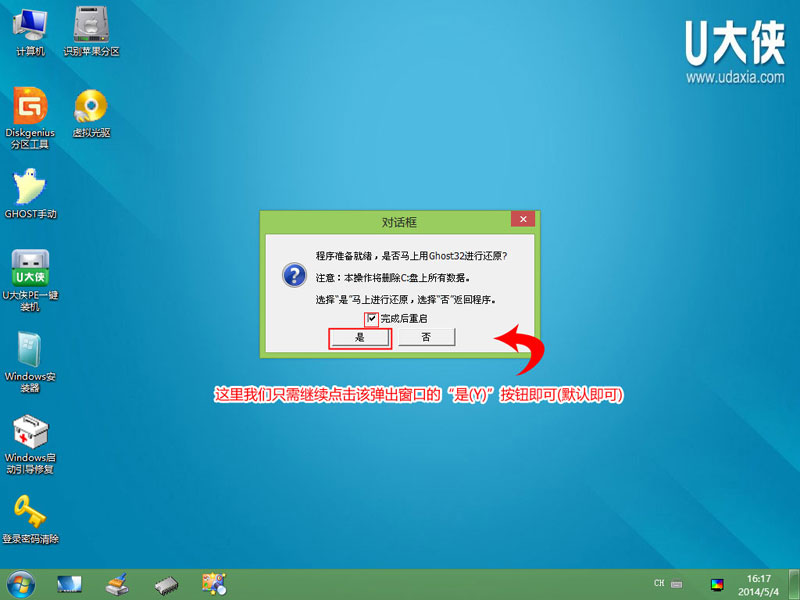Screen dimensions: 800x600
Task: Open the display settings tray icon
Action: pyautogui.click(x=719, y=583)
